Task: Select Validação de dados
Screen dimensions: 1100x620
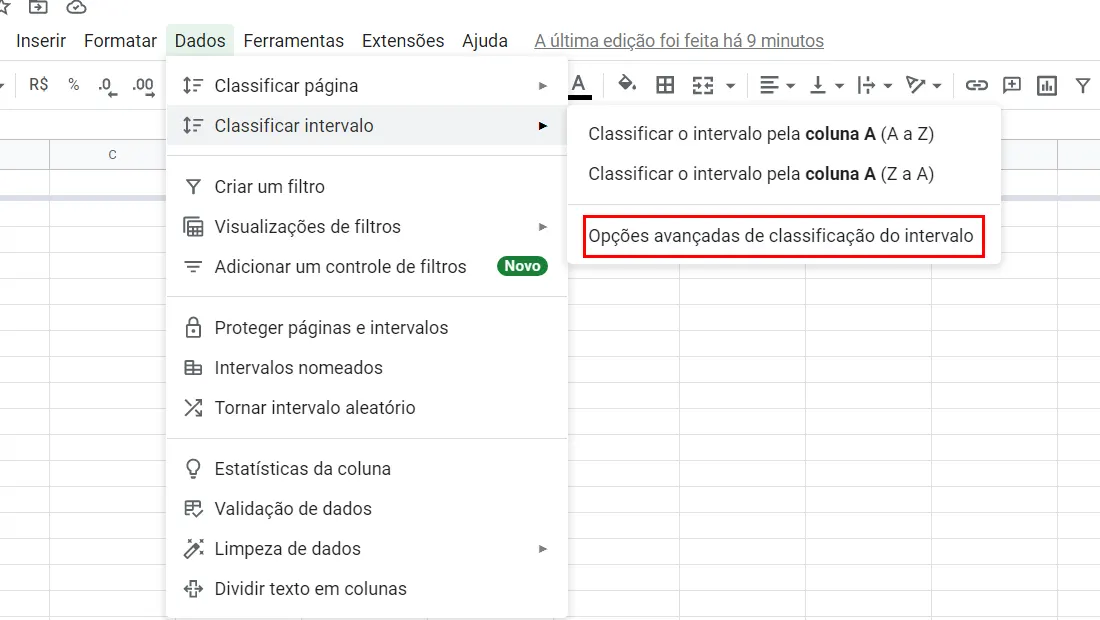Action: click(x=366, y=508)
